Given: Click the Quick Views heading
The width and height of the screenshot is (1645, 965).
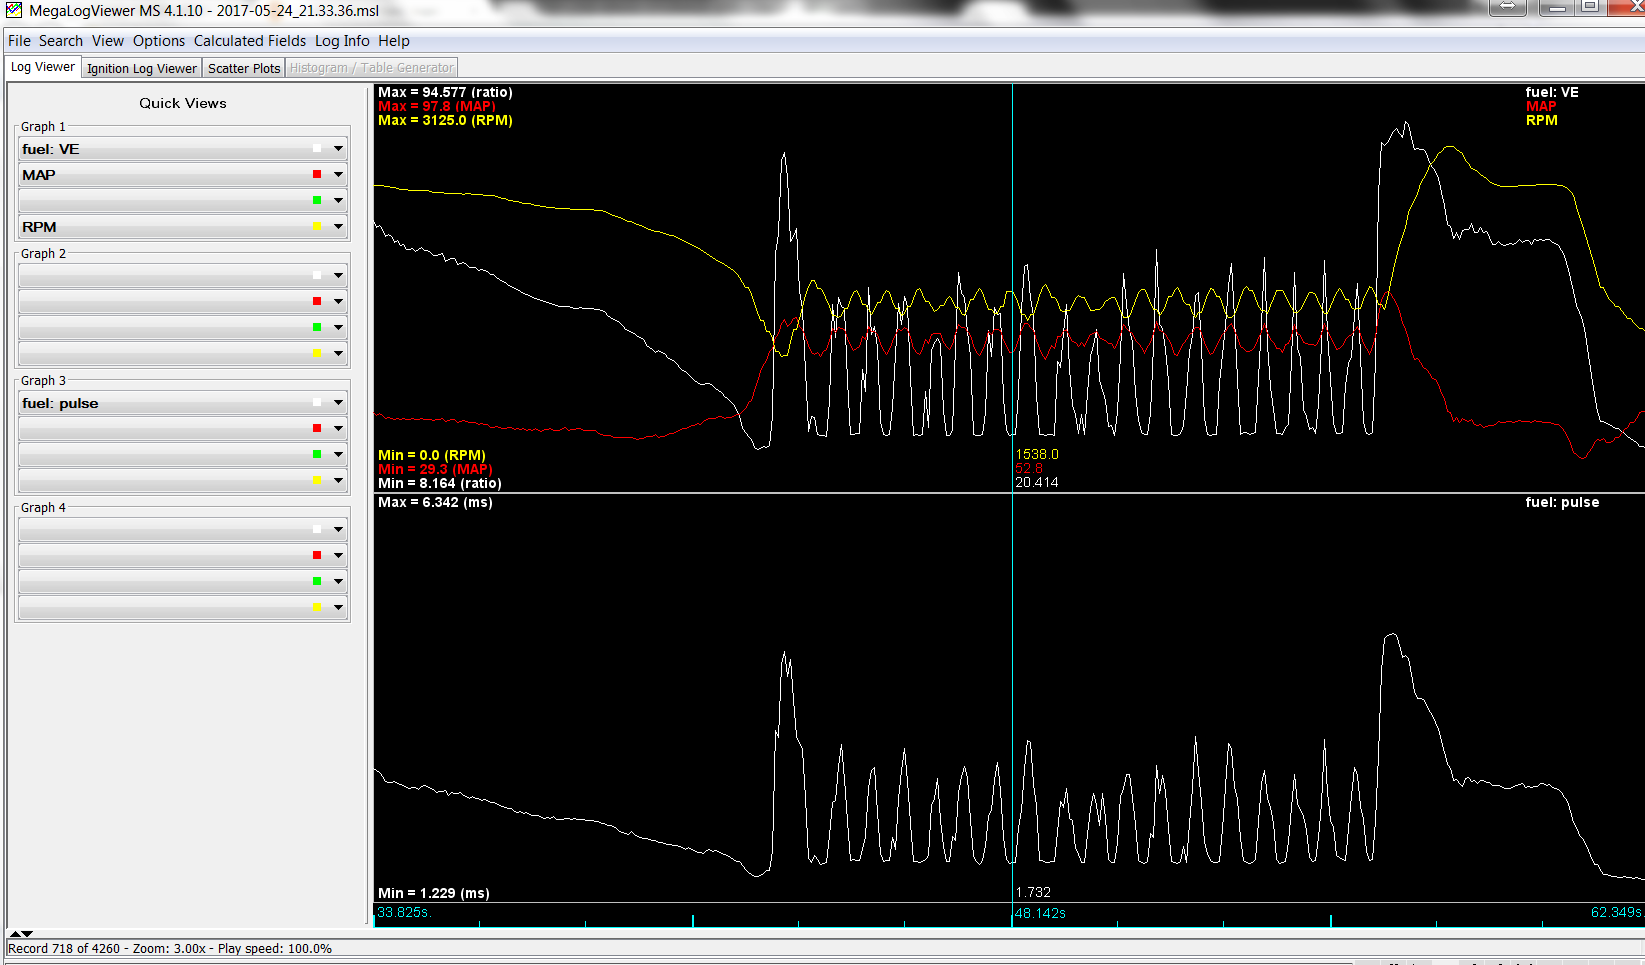Looking at the screenshot, I should pos(183,103).
